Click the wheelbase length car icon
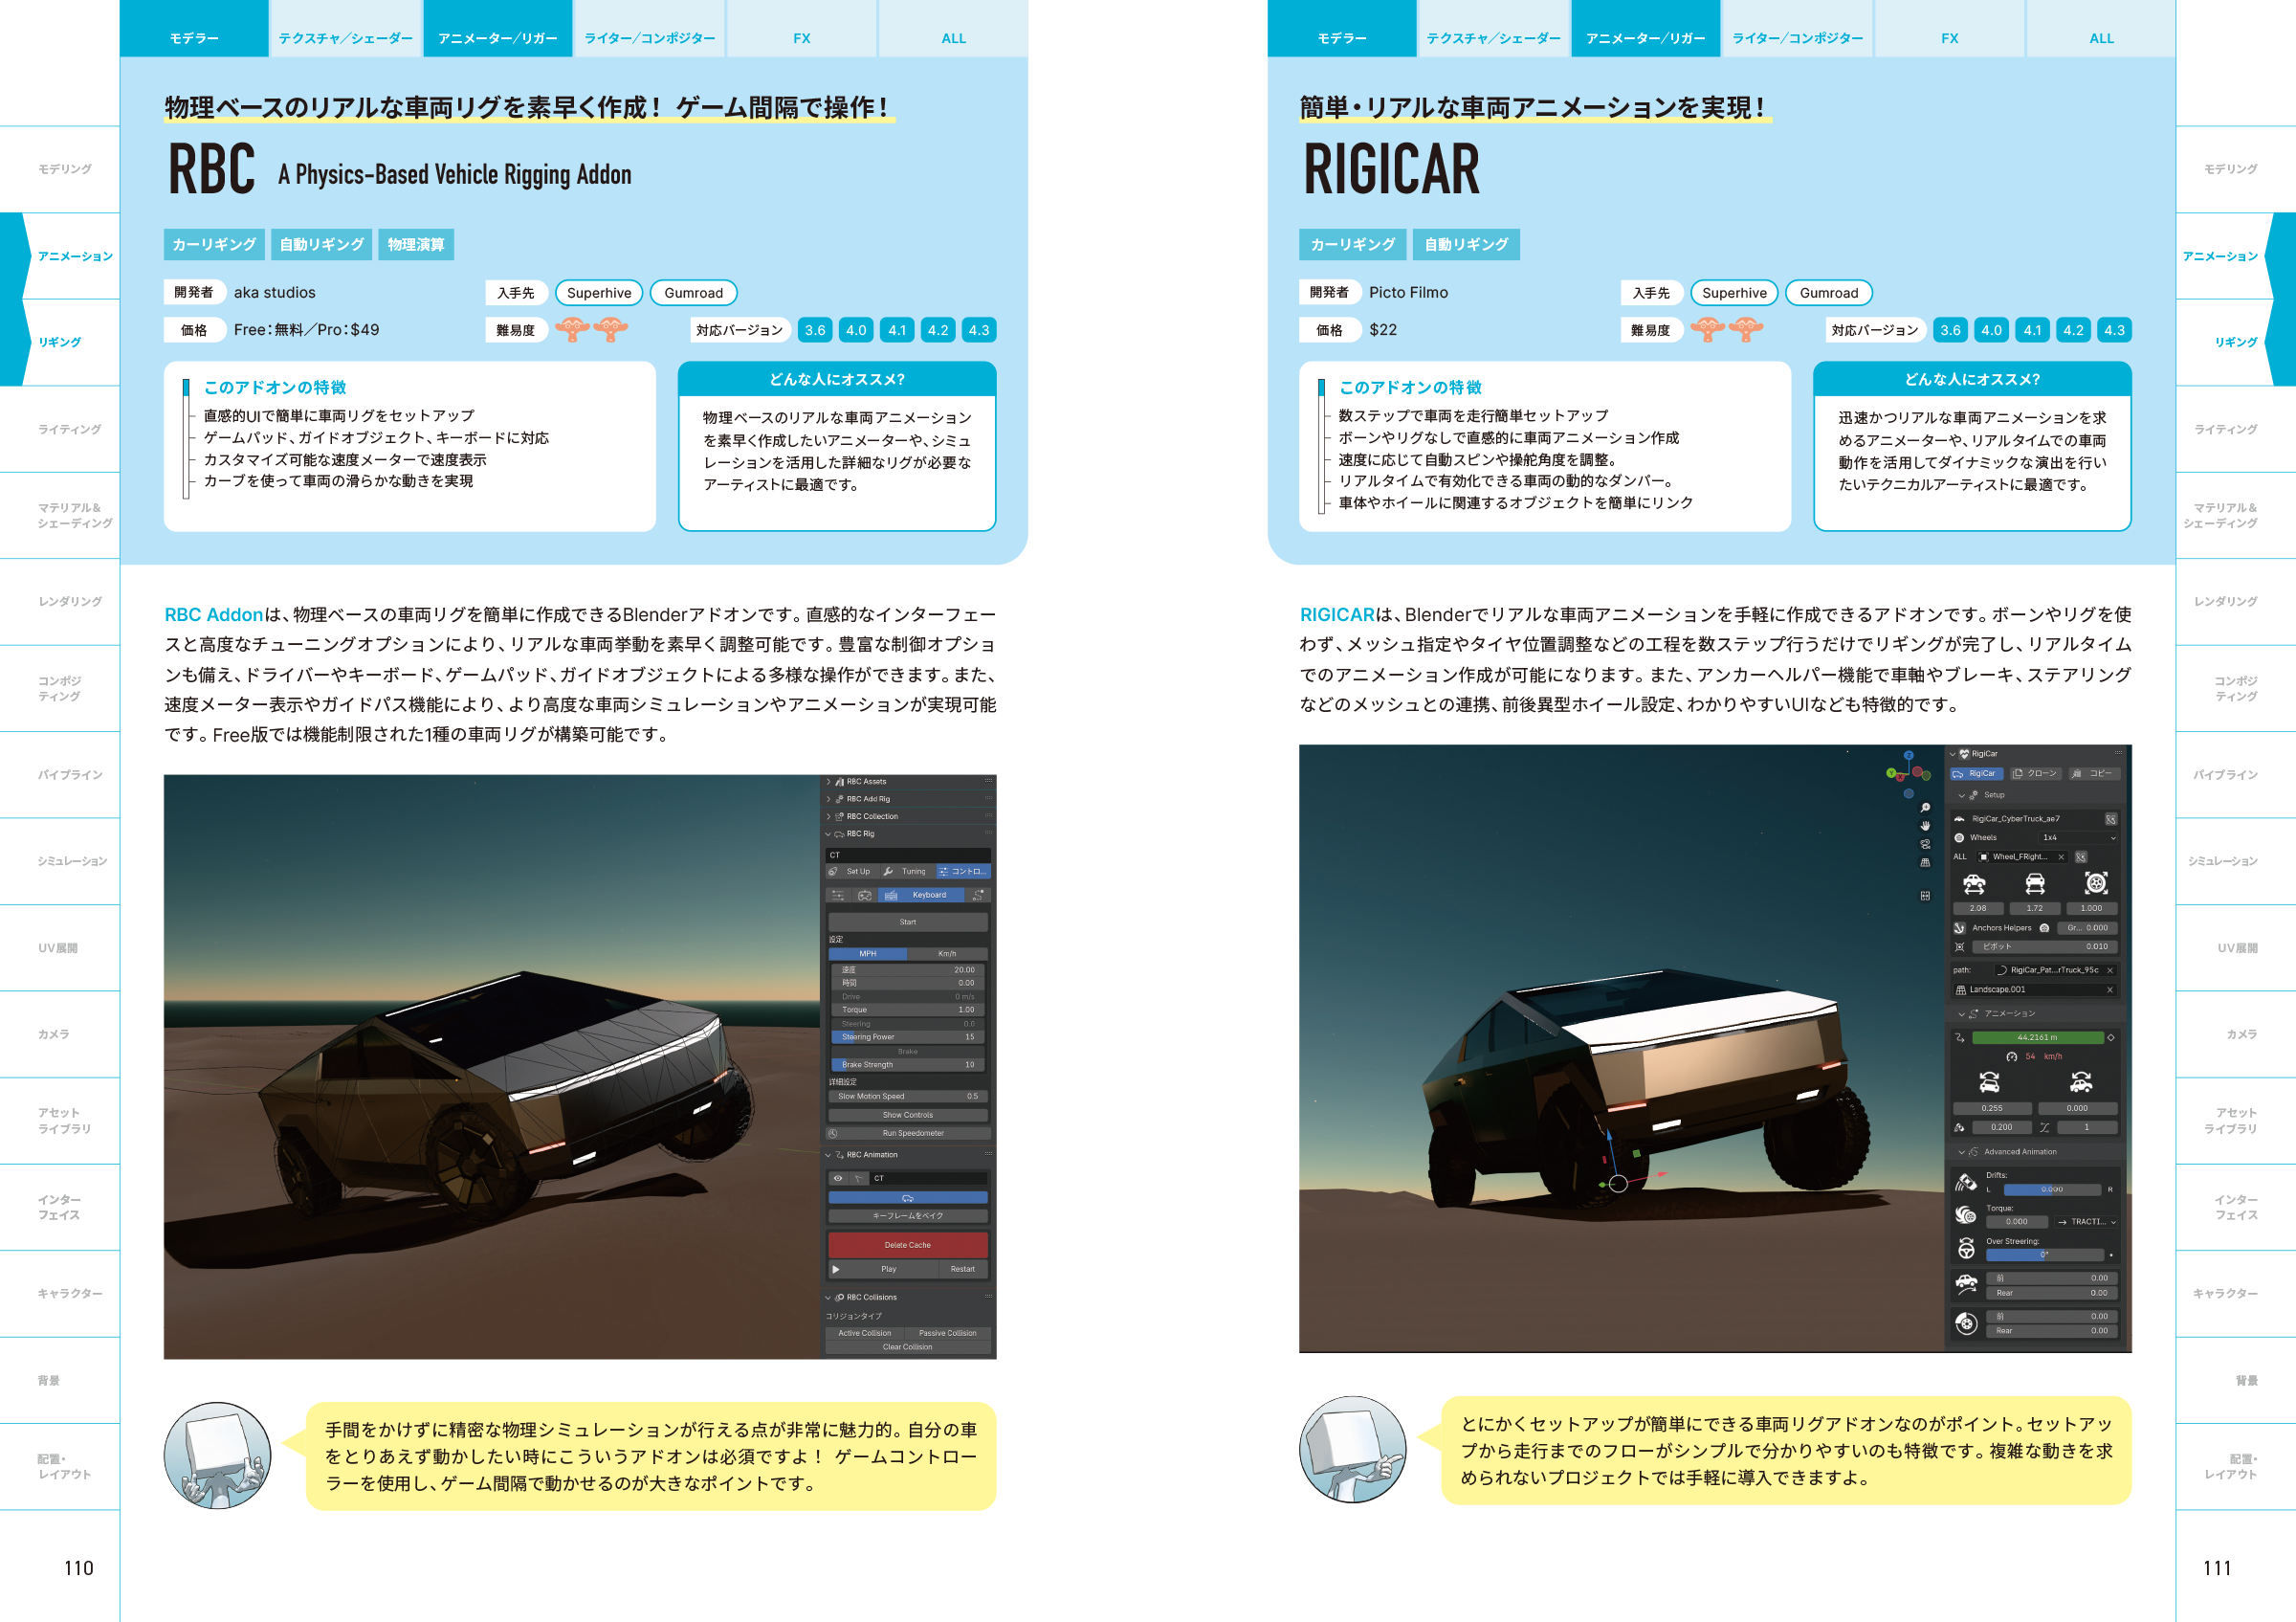 tap(1974, 884)
